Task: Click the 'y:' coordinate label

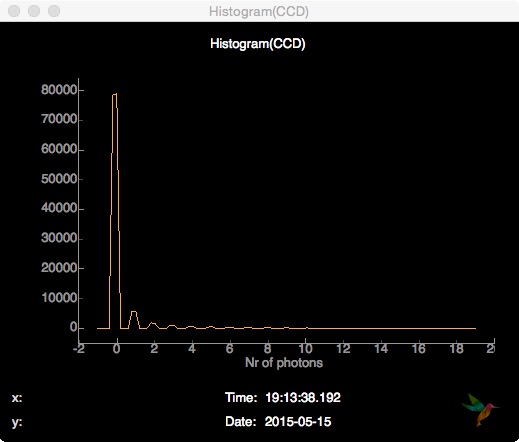Action: tap(17, 423)
